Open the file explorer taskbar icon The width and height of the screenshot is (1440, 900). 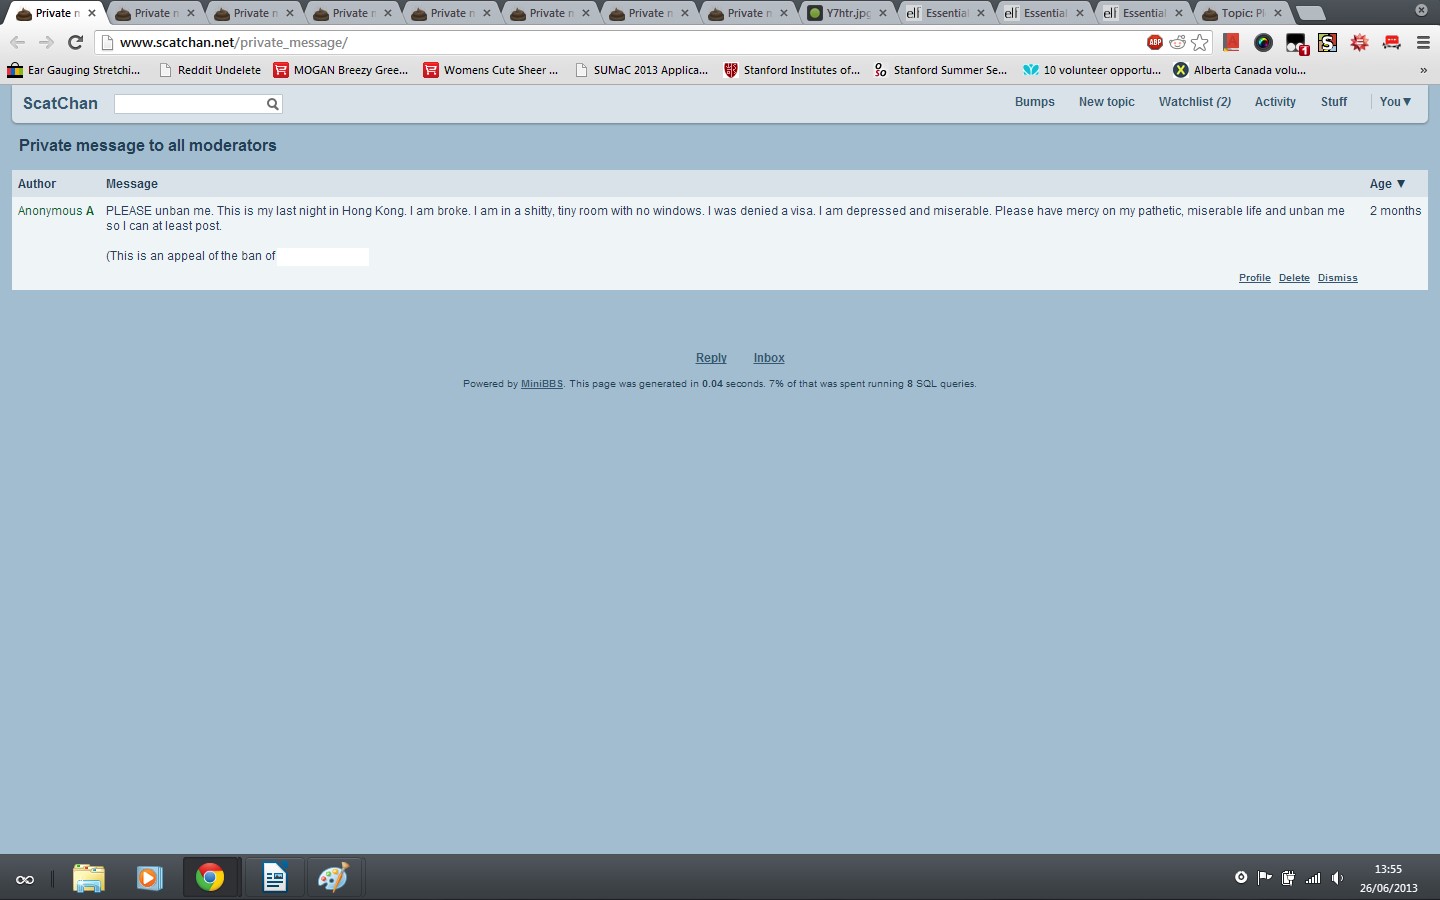tap(89, 878)
